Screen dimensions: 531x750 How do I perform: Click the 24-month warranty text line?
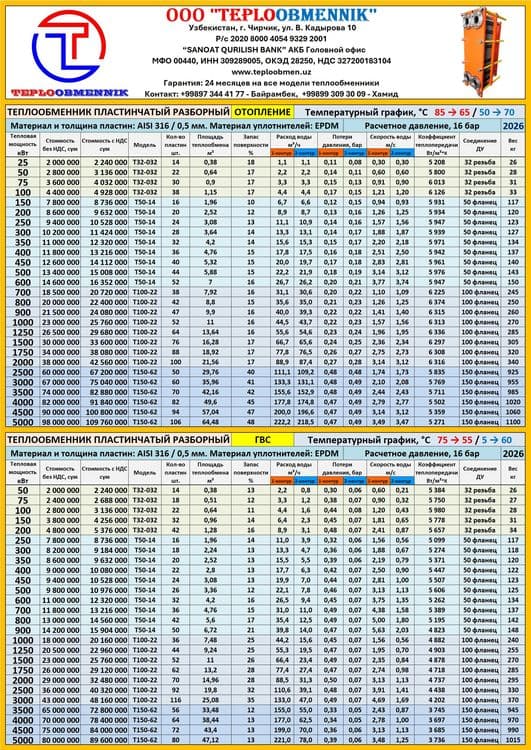[271, 83]
